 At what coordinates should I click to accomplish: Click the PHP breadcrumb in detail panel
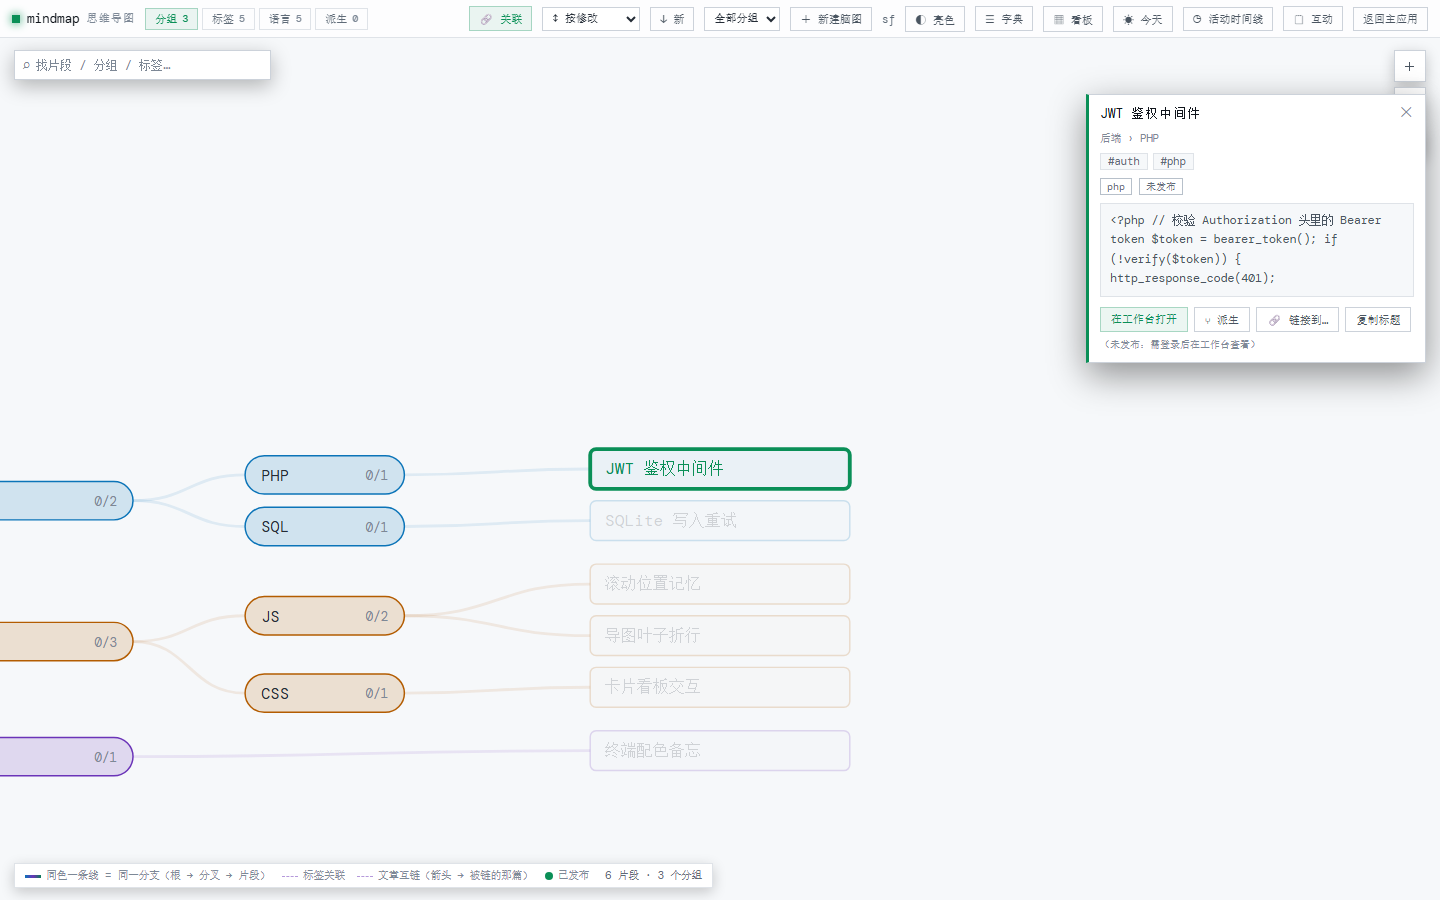[1149, 138]
